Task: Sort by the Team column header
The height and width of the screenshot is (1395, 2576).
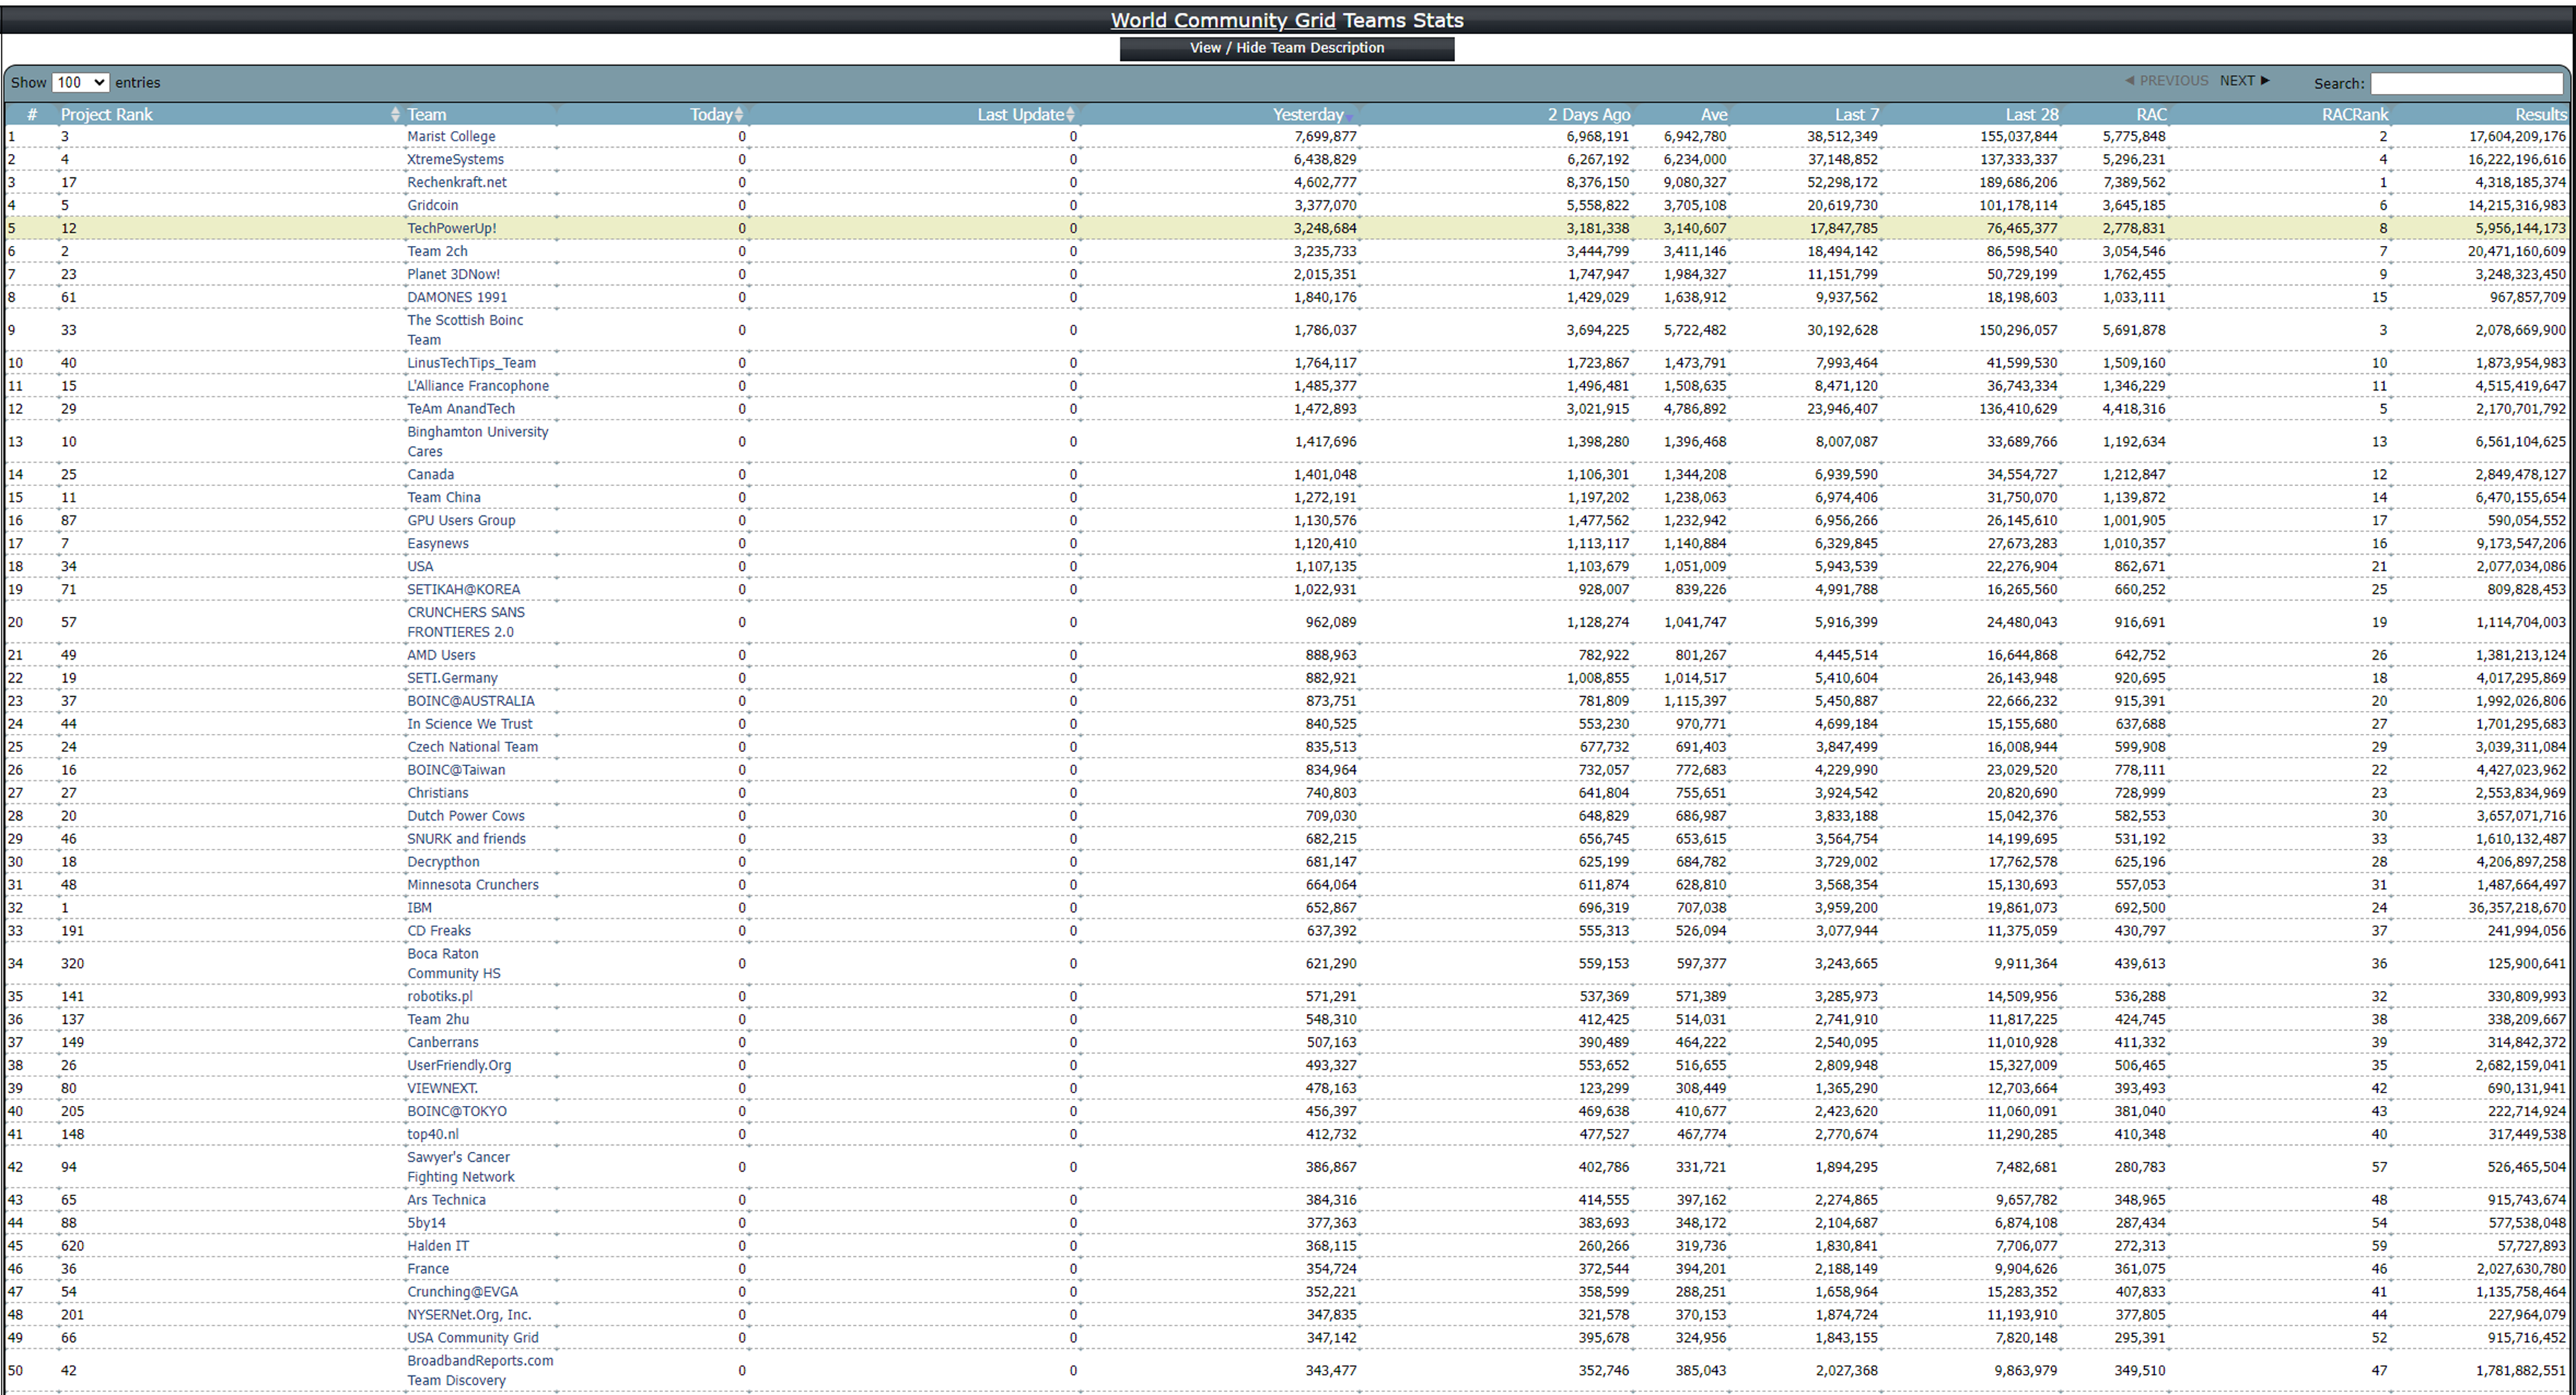Action: 426,114
